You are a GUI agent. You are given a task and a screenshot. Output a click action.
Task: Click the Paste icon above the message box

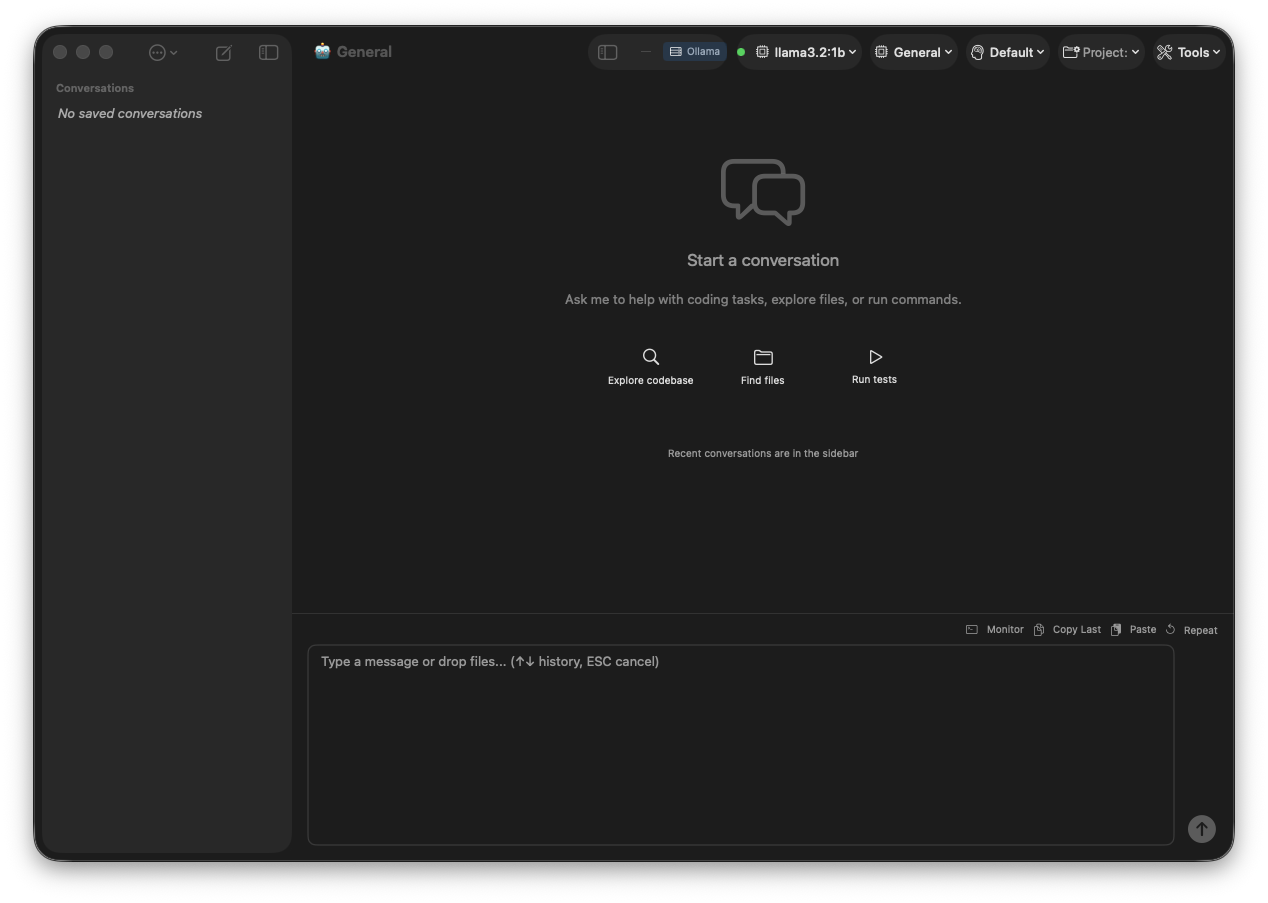tap(1116, 629)
